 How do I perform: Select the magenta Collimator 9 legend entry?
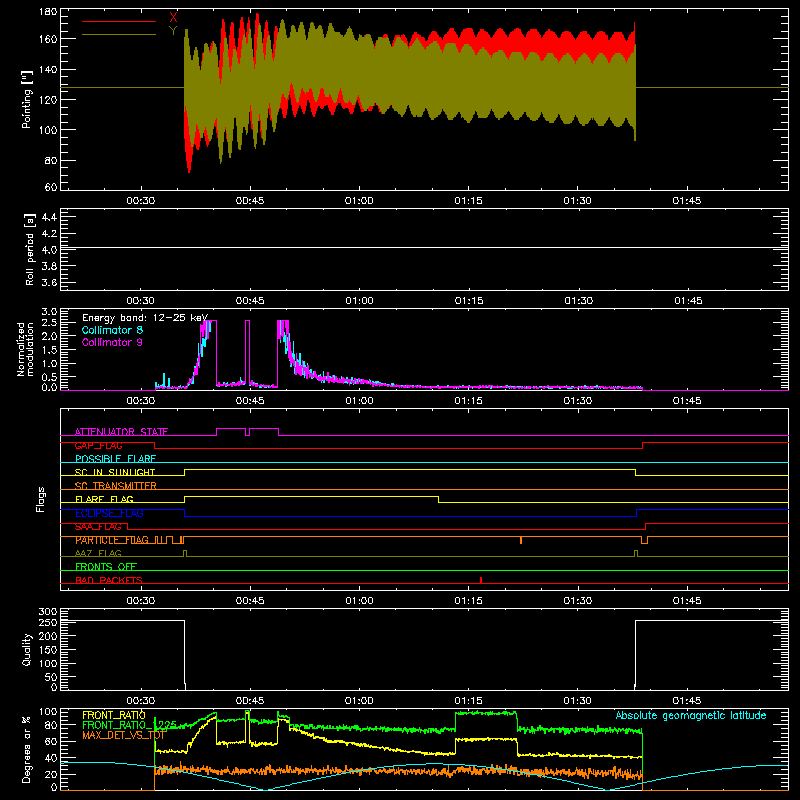tap(112, 342)
